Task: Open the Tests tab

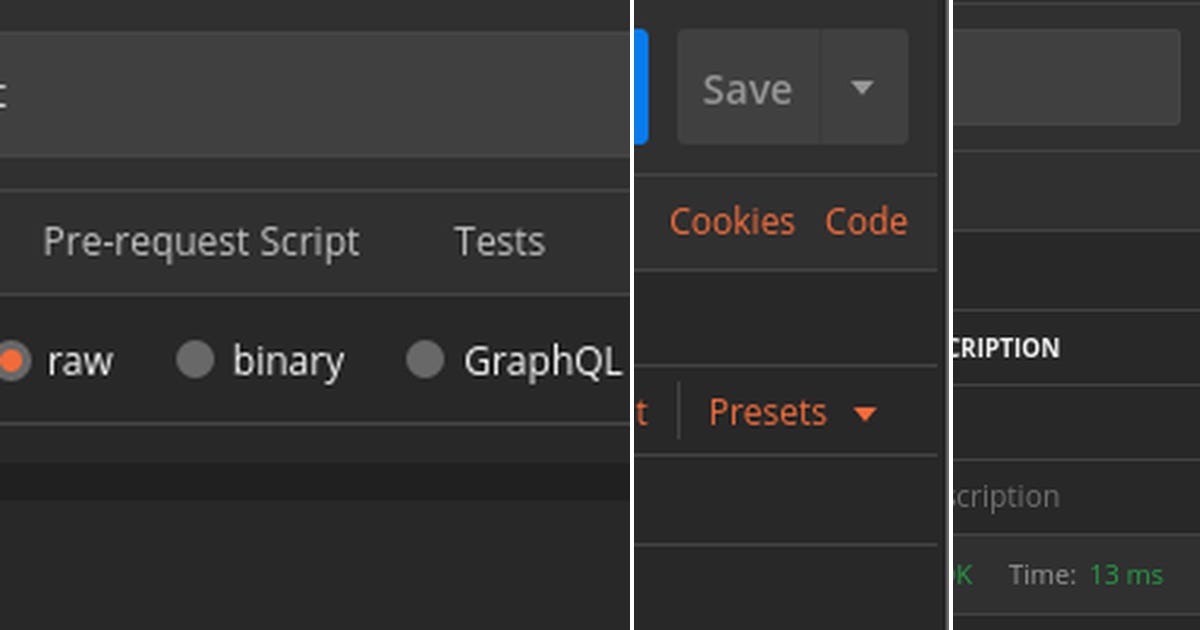Action: (x=499, y=242)
